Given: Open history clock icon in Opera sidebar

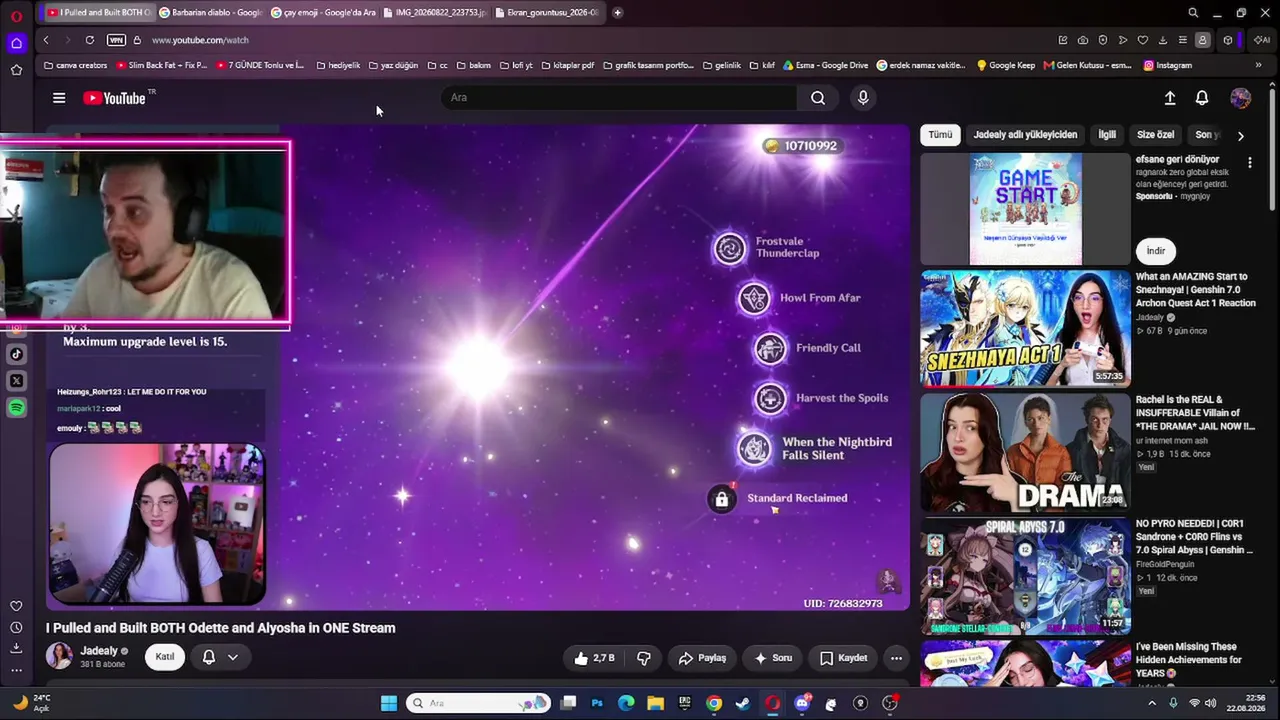Looking at the screenshot, I should coord(16,628).
